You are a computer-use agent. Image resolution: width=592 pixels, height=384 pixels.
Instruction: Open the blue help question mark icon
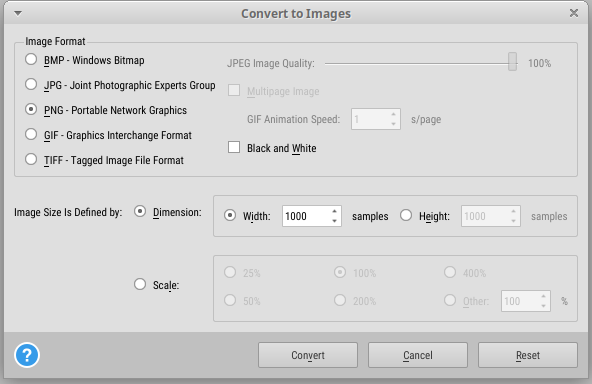tap(27, 355)
